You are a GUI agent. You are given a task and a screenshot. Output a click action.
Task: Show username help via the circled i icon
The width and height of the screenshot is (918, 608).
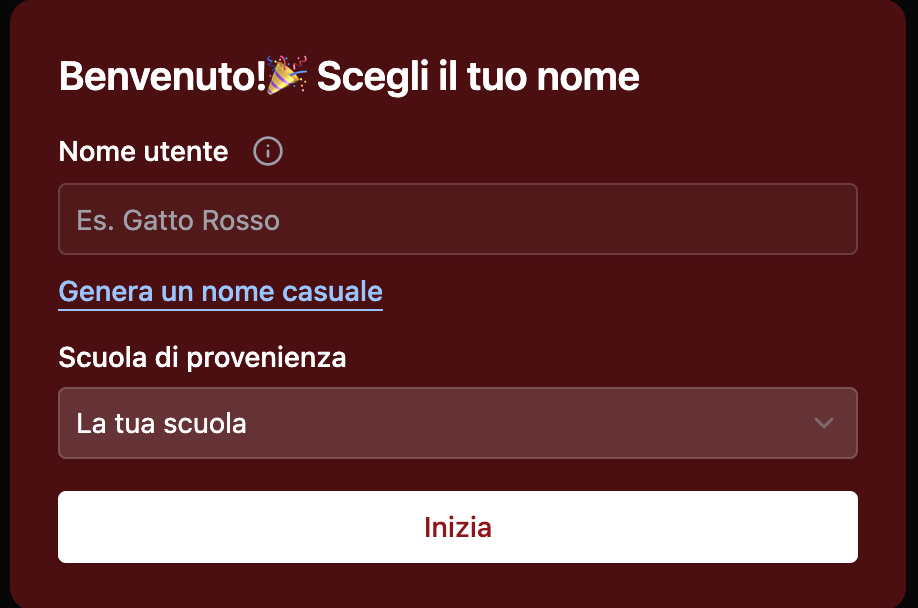click(268, 152)
